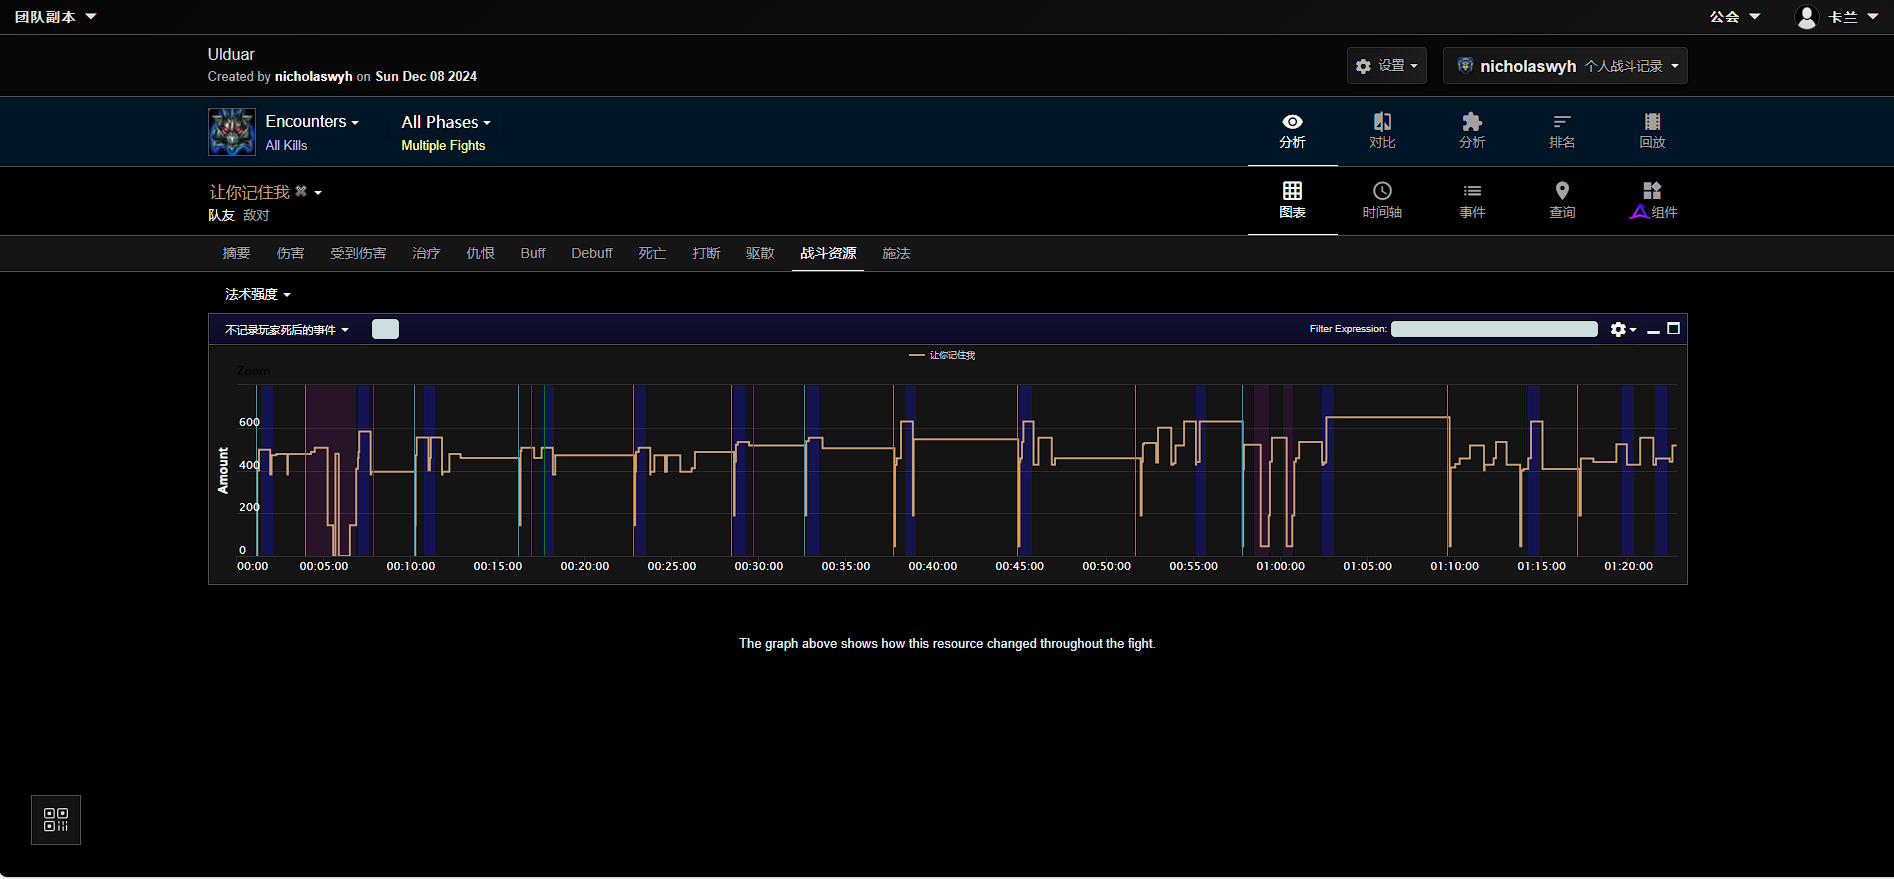
Task: Open the 事件 events view
Action: pyautogui.click(x=1473, y=201)
